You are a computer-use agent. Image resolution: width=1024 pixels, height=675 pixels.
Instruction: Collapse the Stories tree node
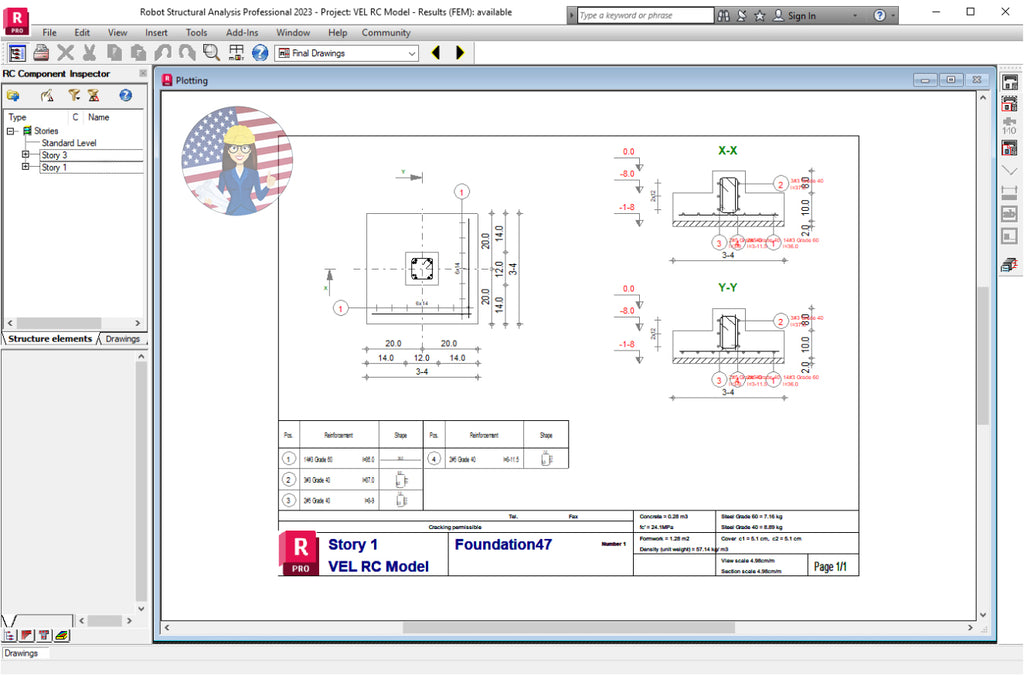10,130
